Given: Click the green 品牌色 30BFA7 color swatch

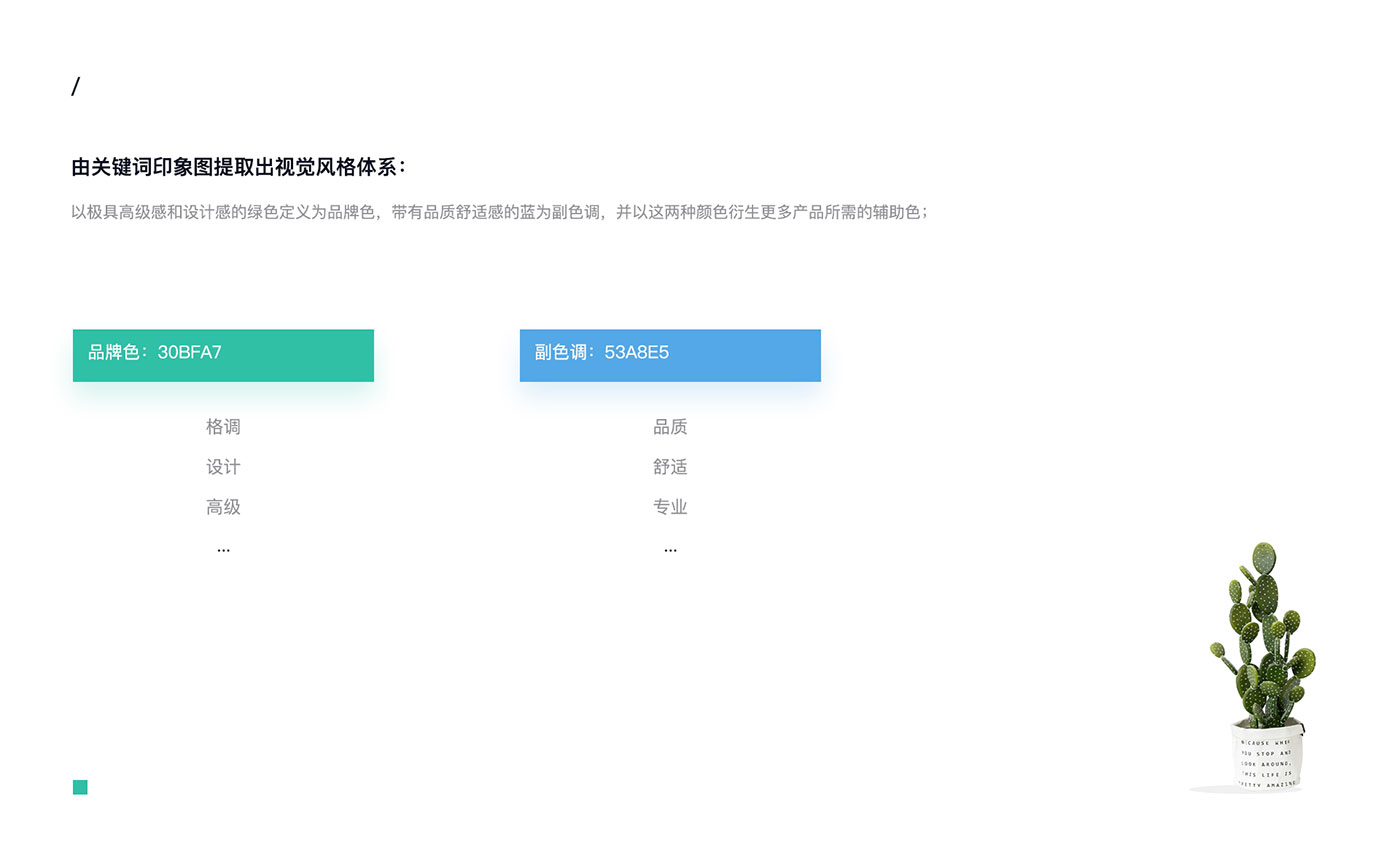Looking at the screenshot, I should pyautogui.click(x=223, y=355).
